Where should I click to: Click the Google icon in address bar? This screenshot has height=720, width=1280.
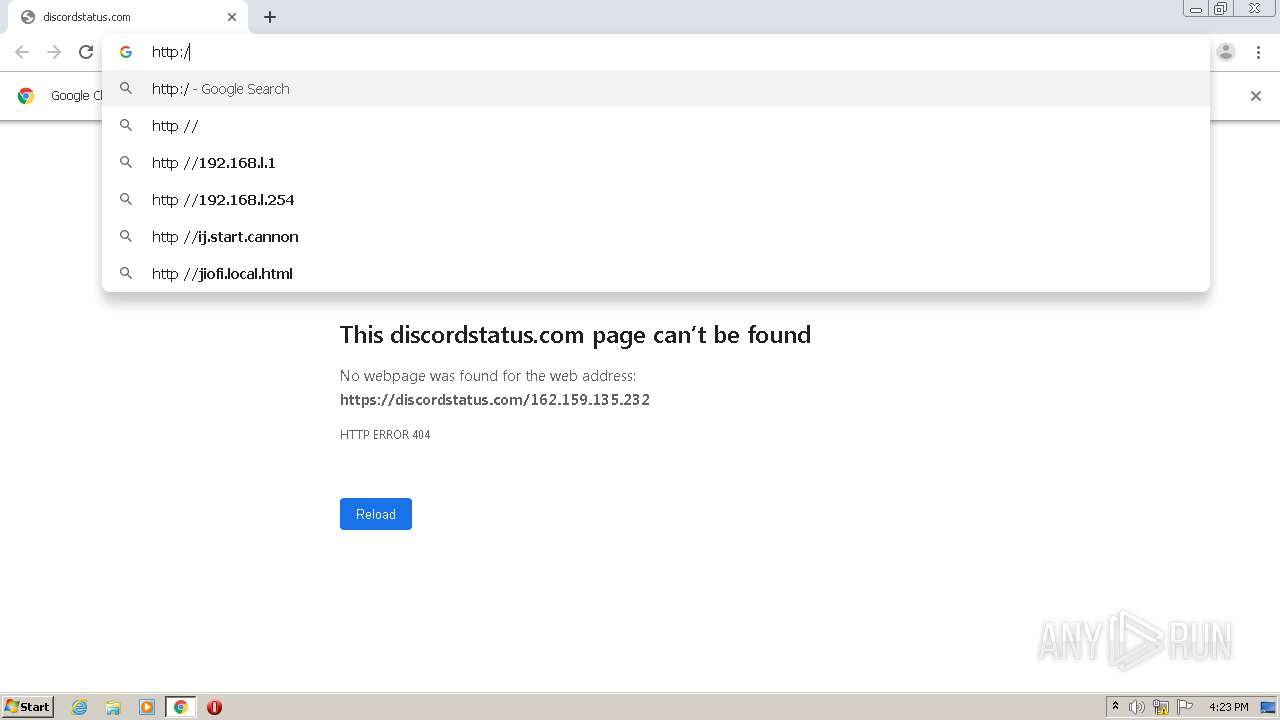click(126, 52)
